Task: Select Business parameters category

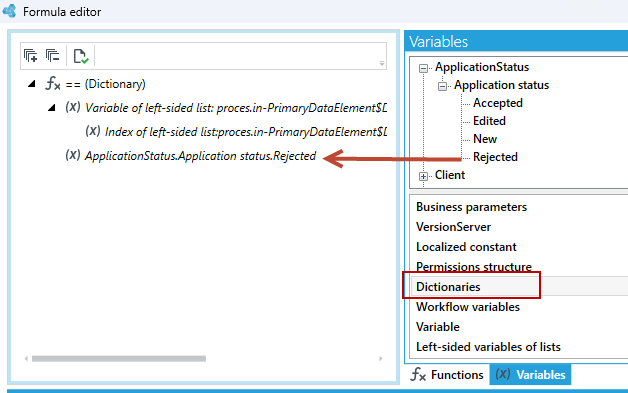Action: pyautogui.click(x=471, y=207)
